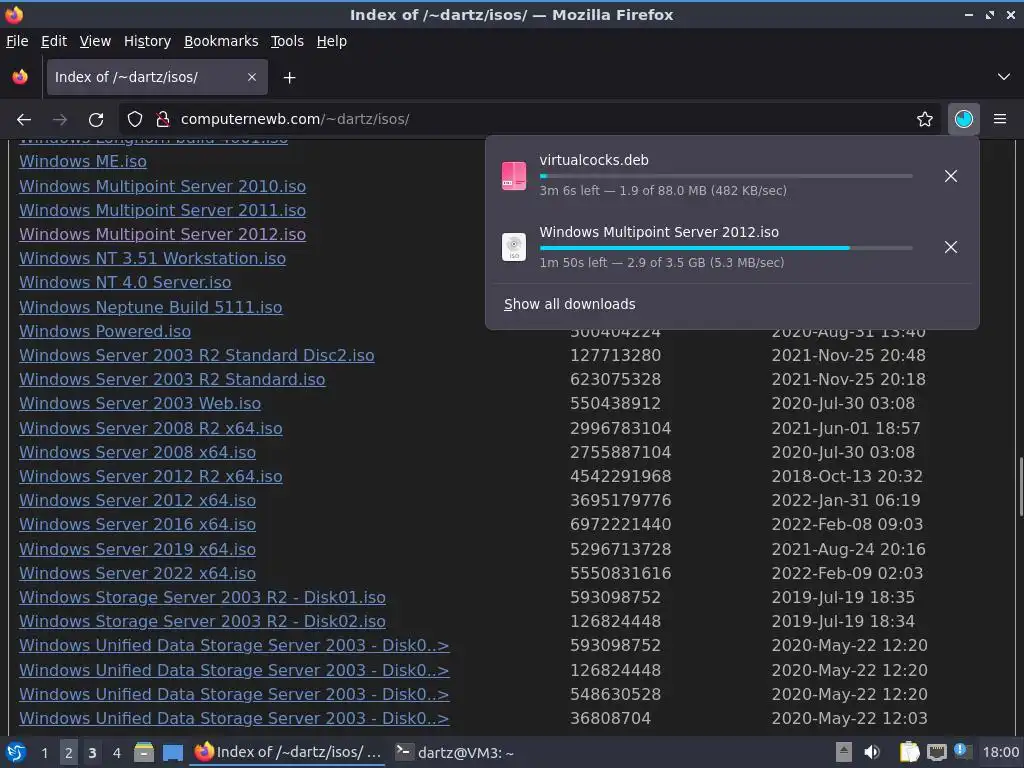
Task: Open the Windows Multipoint Server 2011.iso link
Action: pyautogui.click(x=163, y=210)
